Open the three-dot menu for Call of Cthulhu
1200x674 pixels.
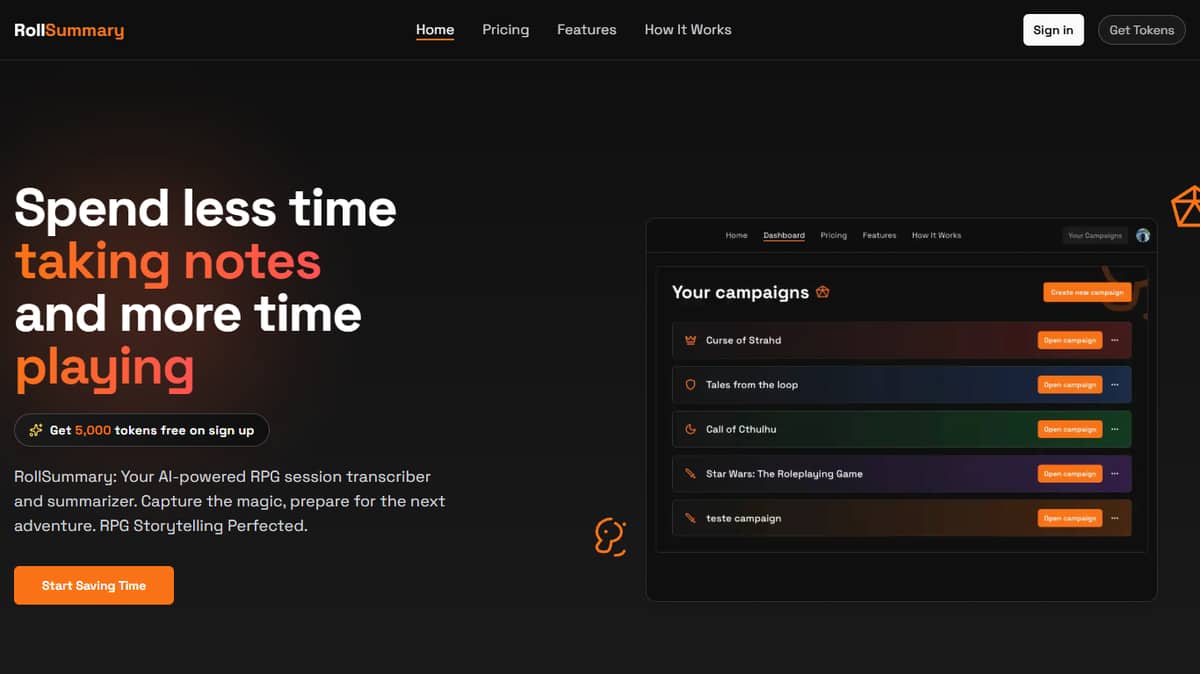tap(1115, 429)
